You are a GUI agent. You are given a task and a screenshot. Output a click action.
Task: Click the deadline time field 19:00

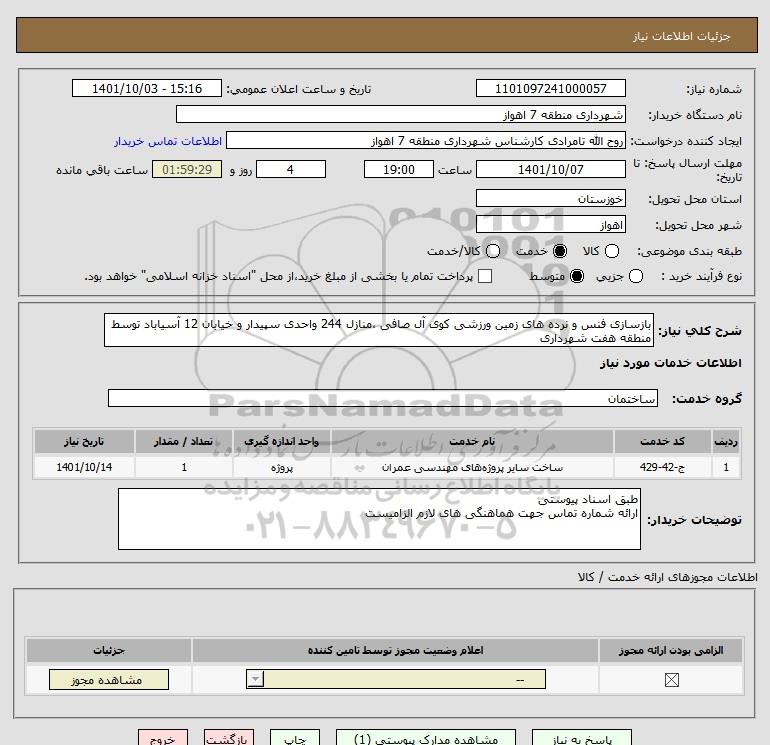pyautogui.click(x=399, y=169)
